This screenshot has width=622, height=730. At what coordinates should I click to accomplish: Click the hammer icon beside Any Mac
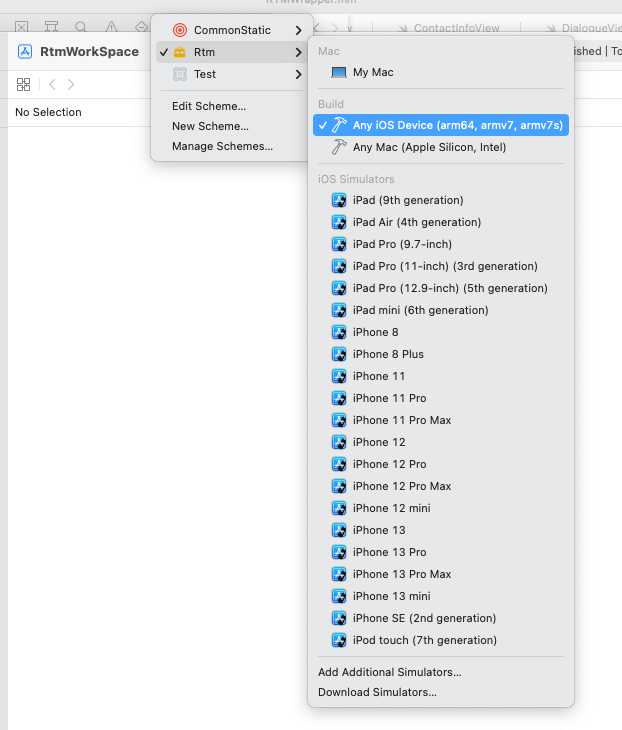[x=338, y=147]
